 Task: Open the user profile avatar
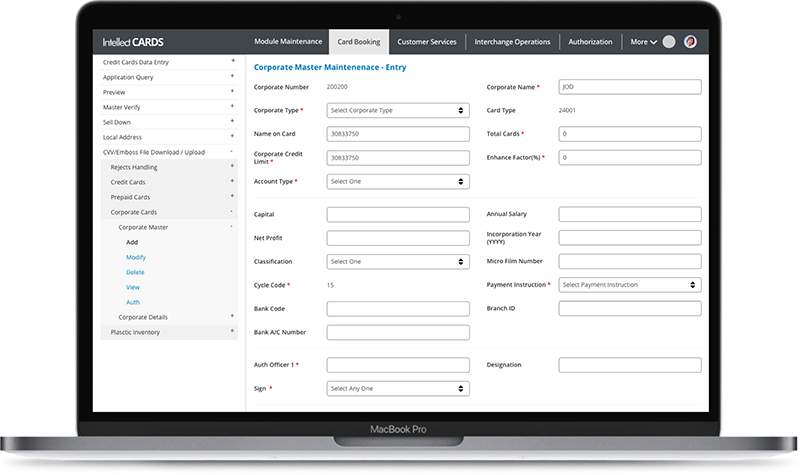[690, 42]
